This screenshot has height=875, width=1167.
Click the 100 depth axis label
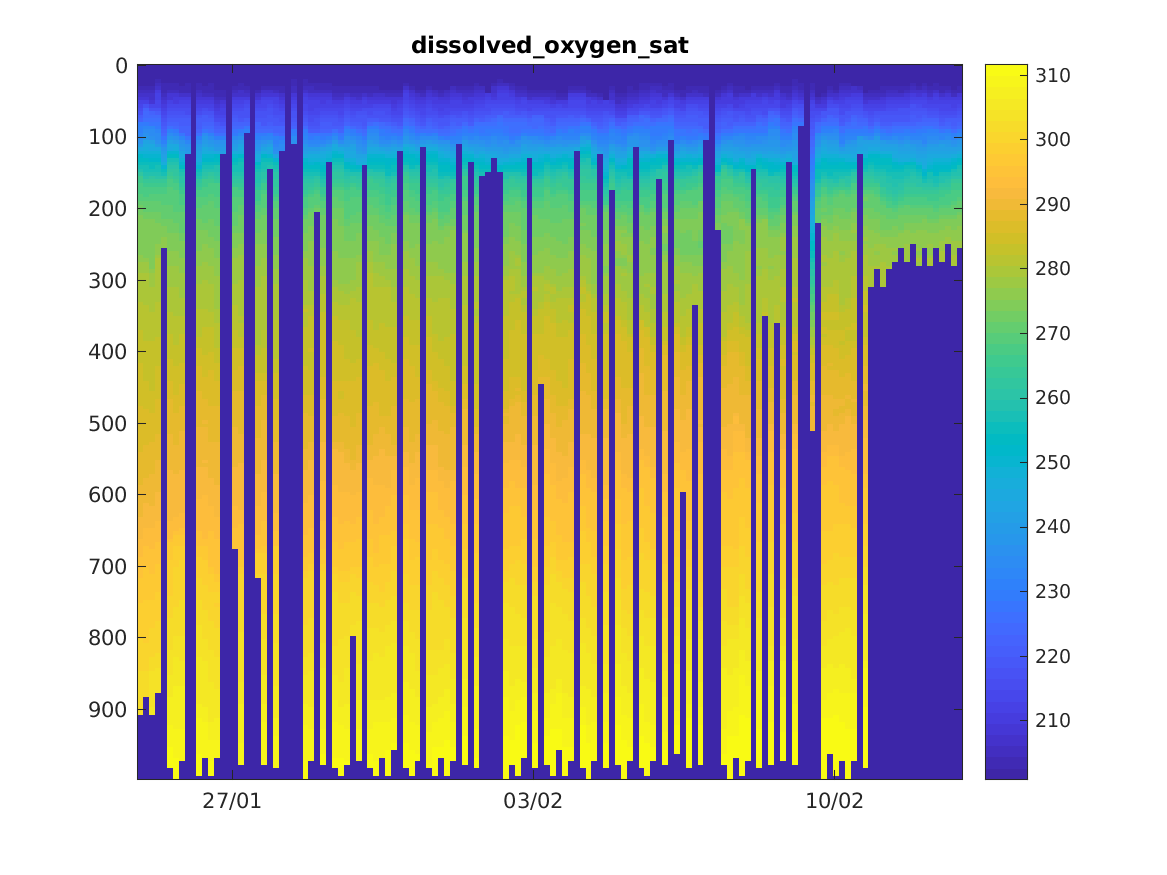pos(108,137)
